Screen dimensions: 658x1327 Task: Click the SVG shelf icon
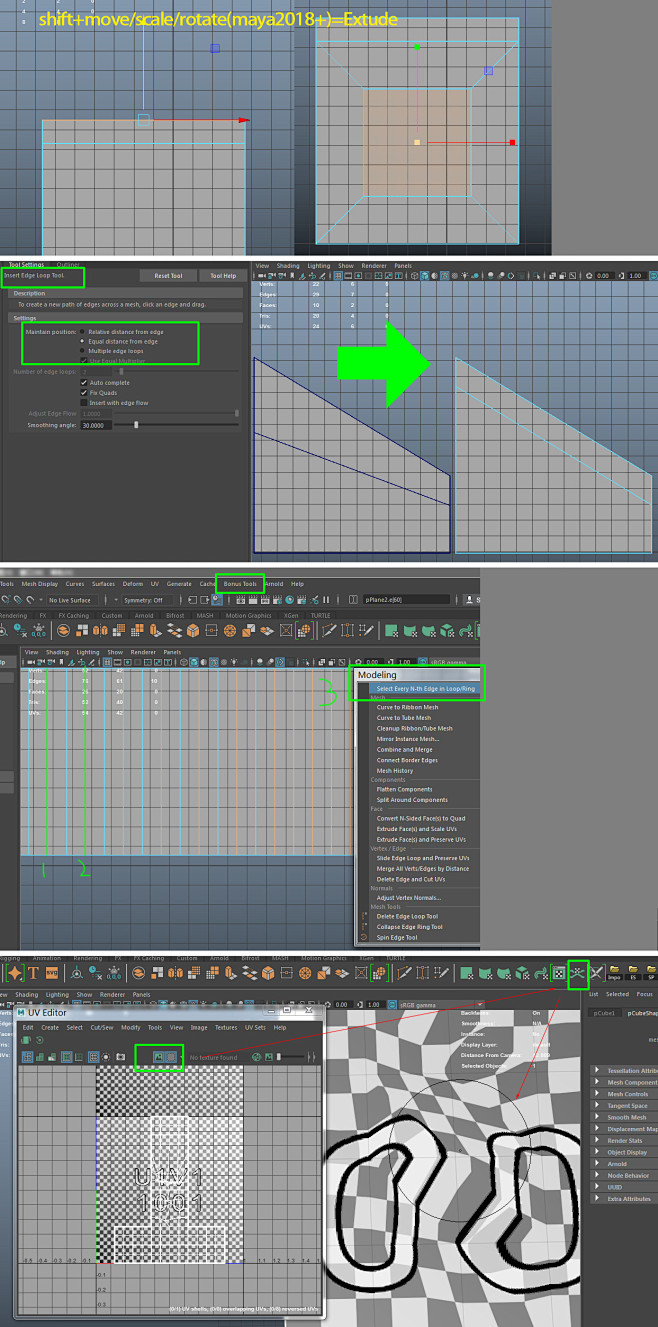51,972
